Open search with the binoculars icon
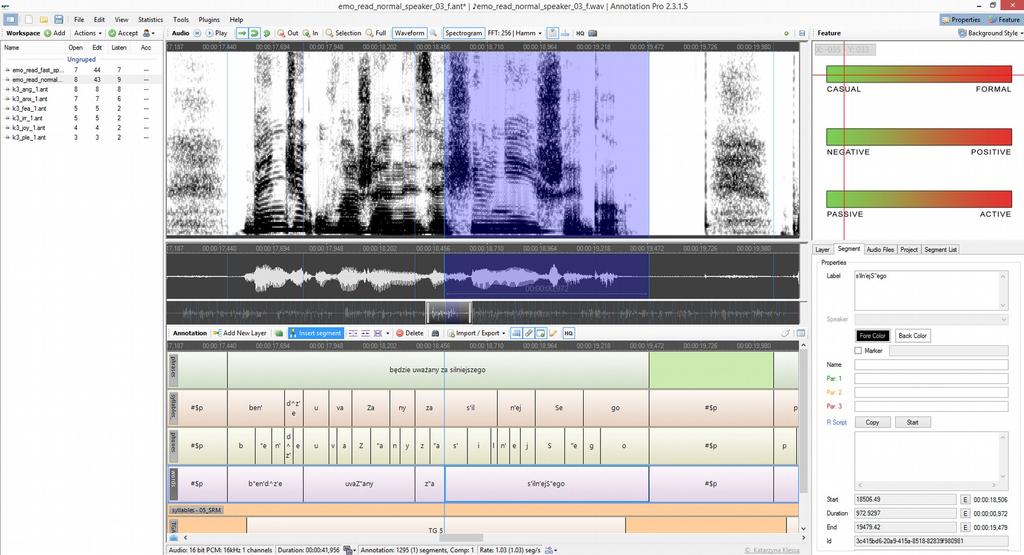The height and width of the screenshot is (555, 1024). pos(435,333)
